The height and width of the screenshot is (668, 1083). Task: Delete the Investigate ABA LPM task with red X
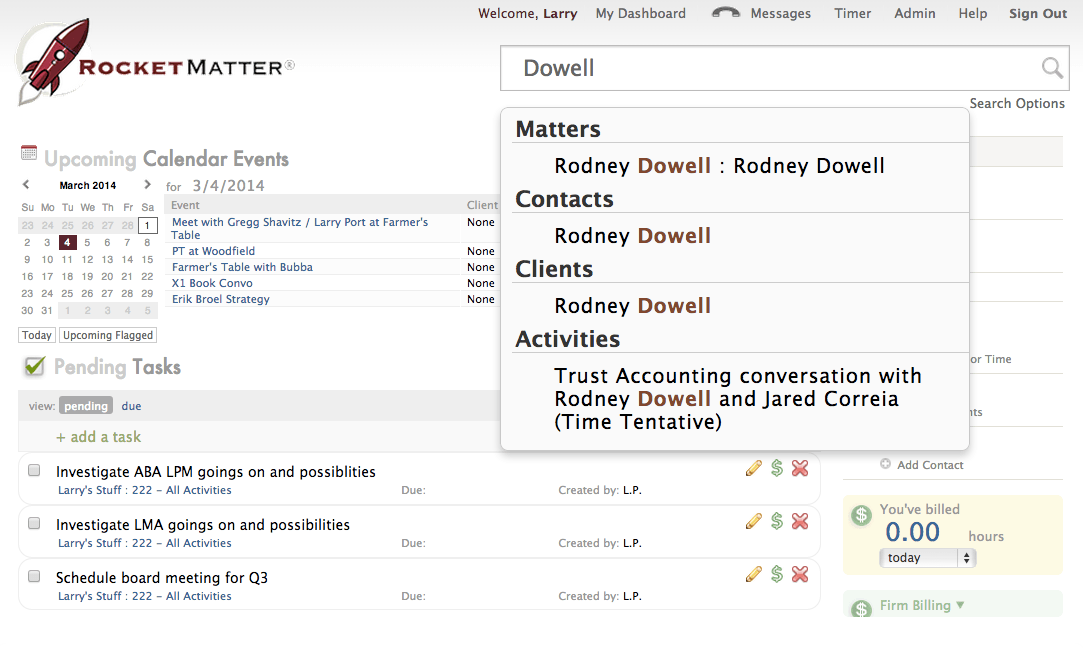pos(800,468)
